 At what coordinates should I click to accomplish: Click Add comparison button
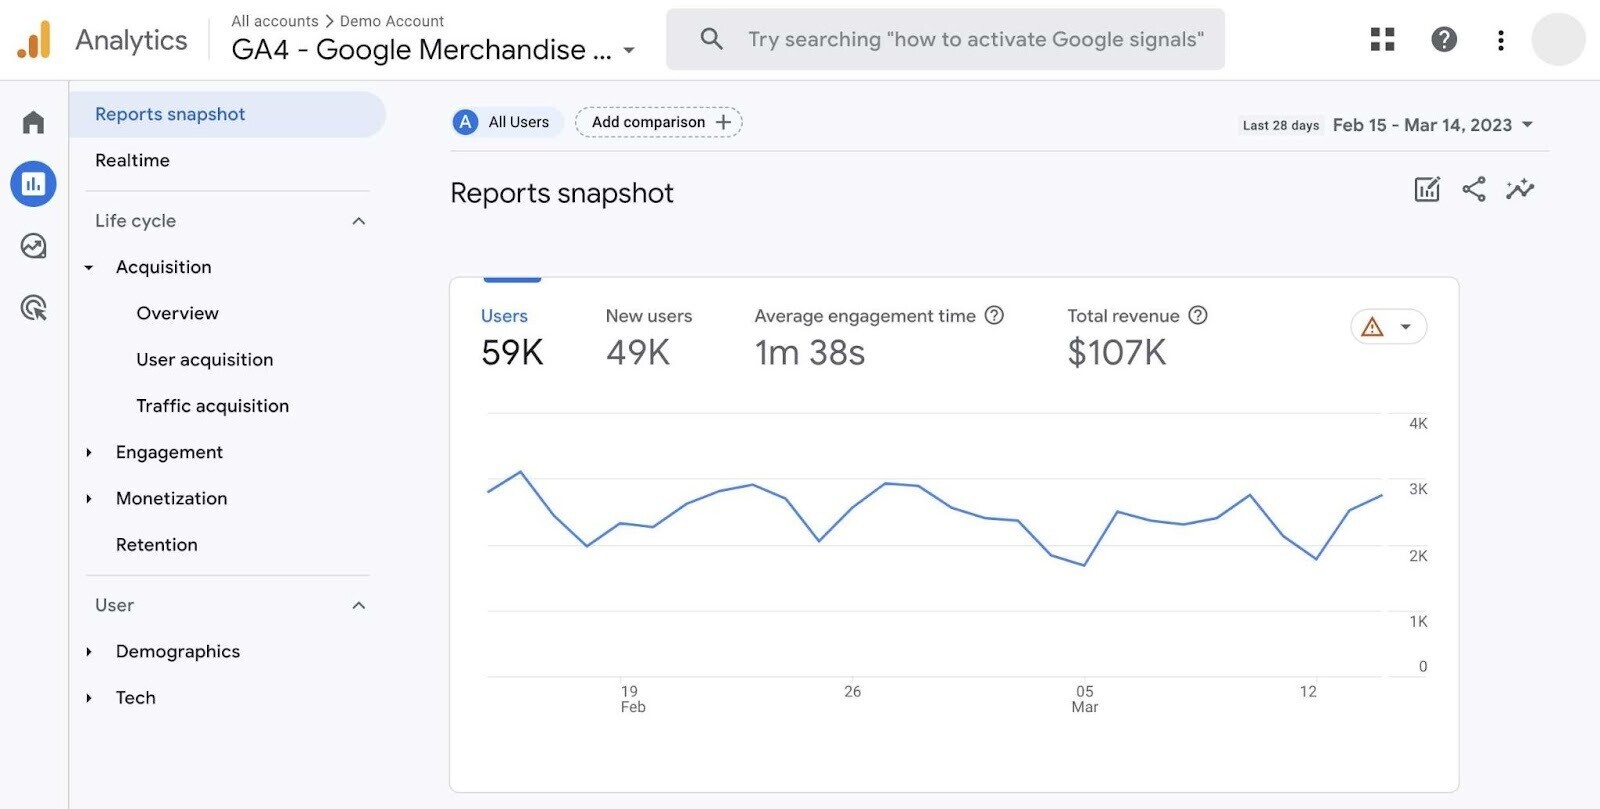pyautogui.click(x=658, y=122)
